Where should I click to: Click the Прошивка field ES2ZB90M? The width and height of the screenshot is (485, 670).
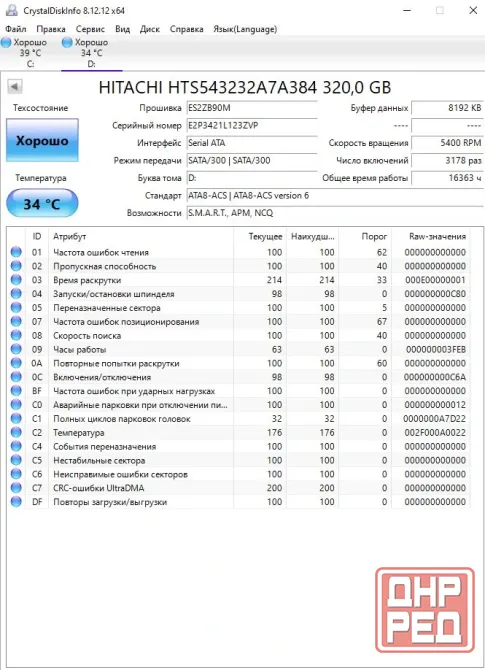tap(252, 108)
